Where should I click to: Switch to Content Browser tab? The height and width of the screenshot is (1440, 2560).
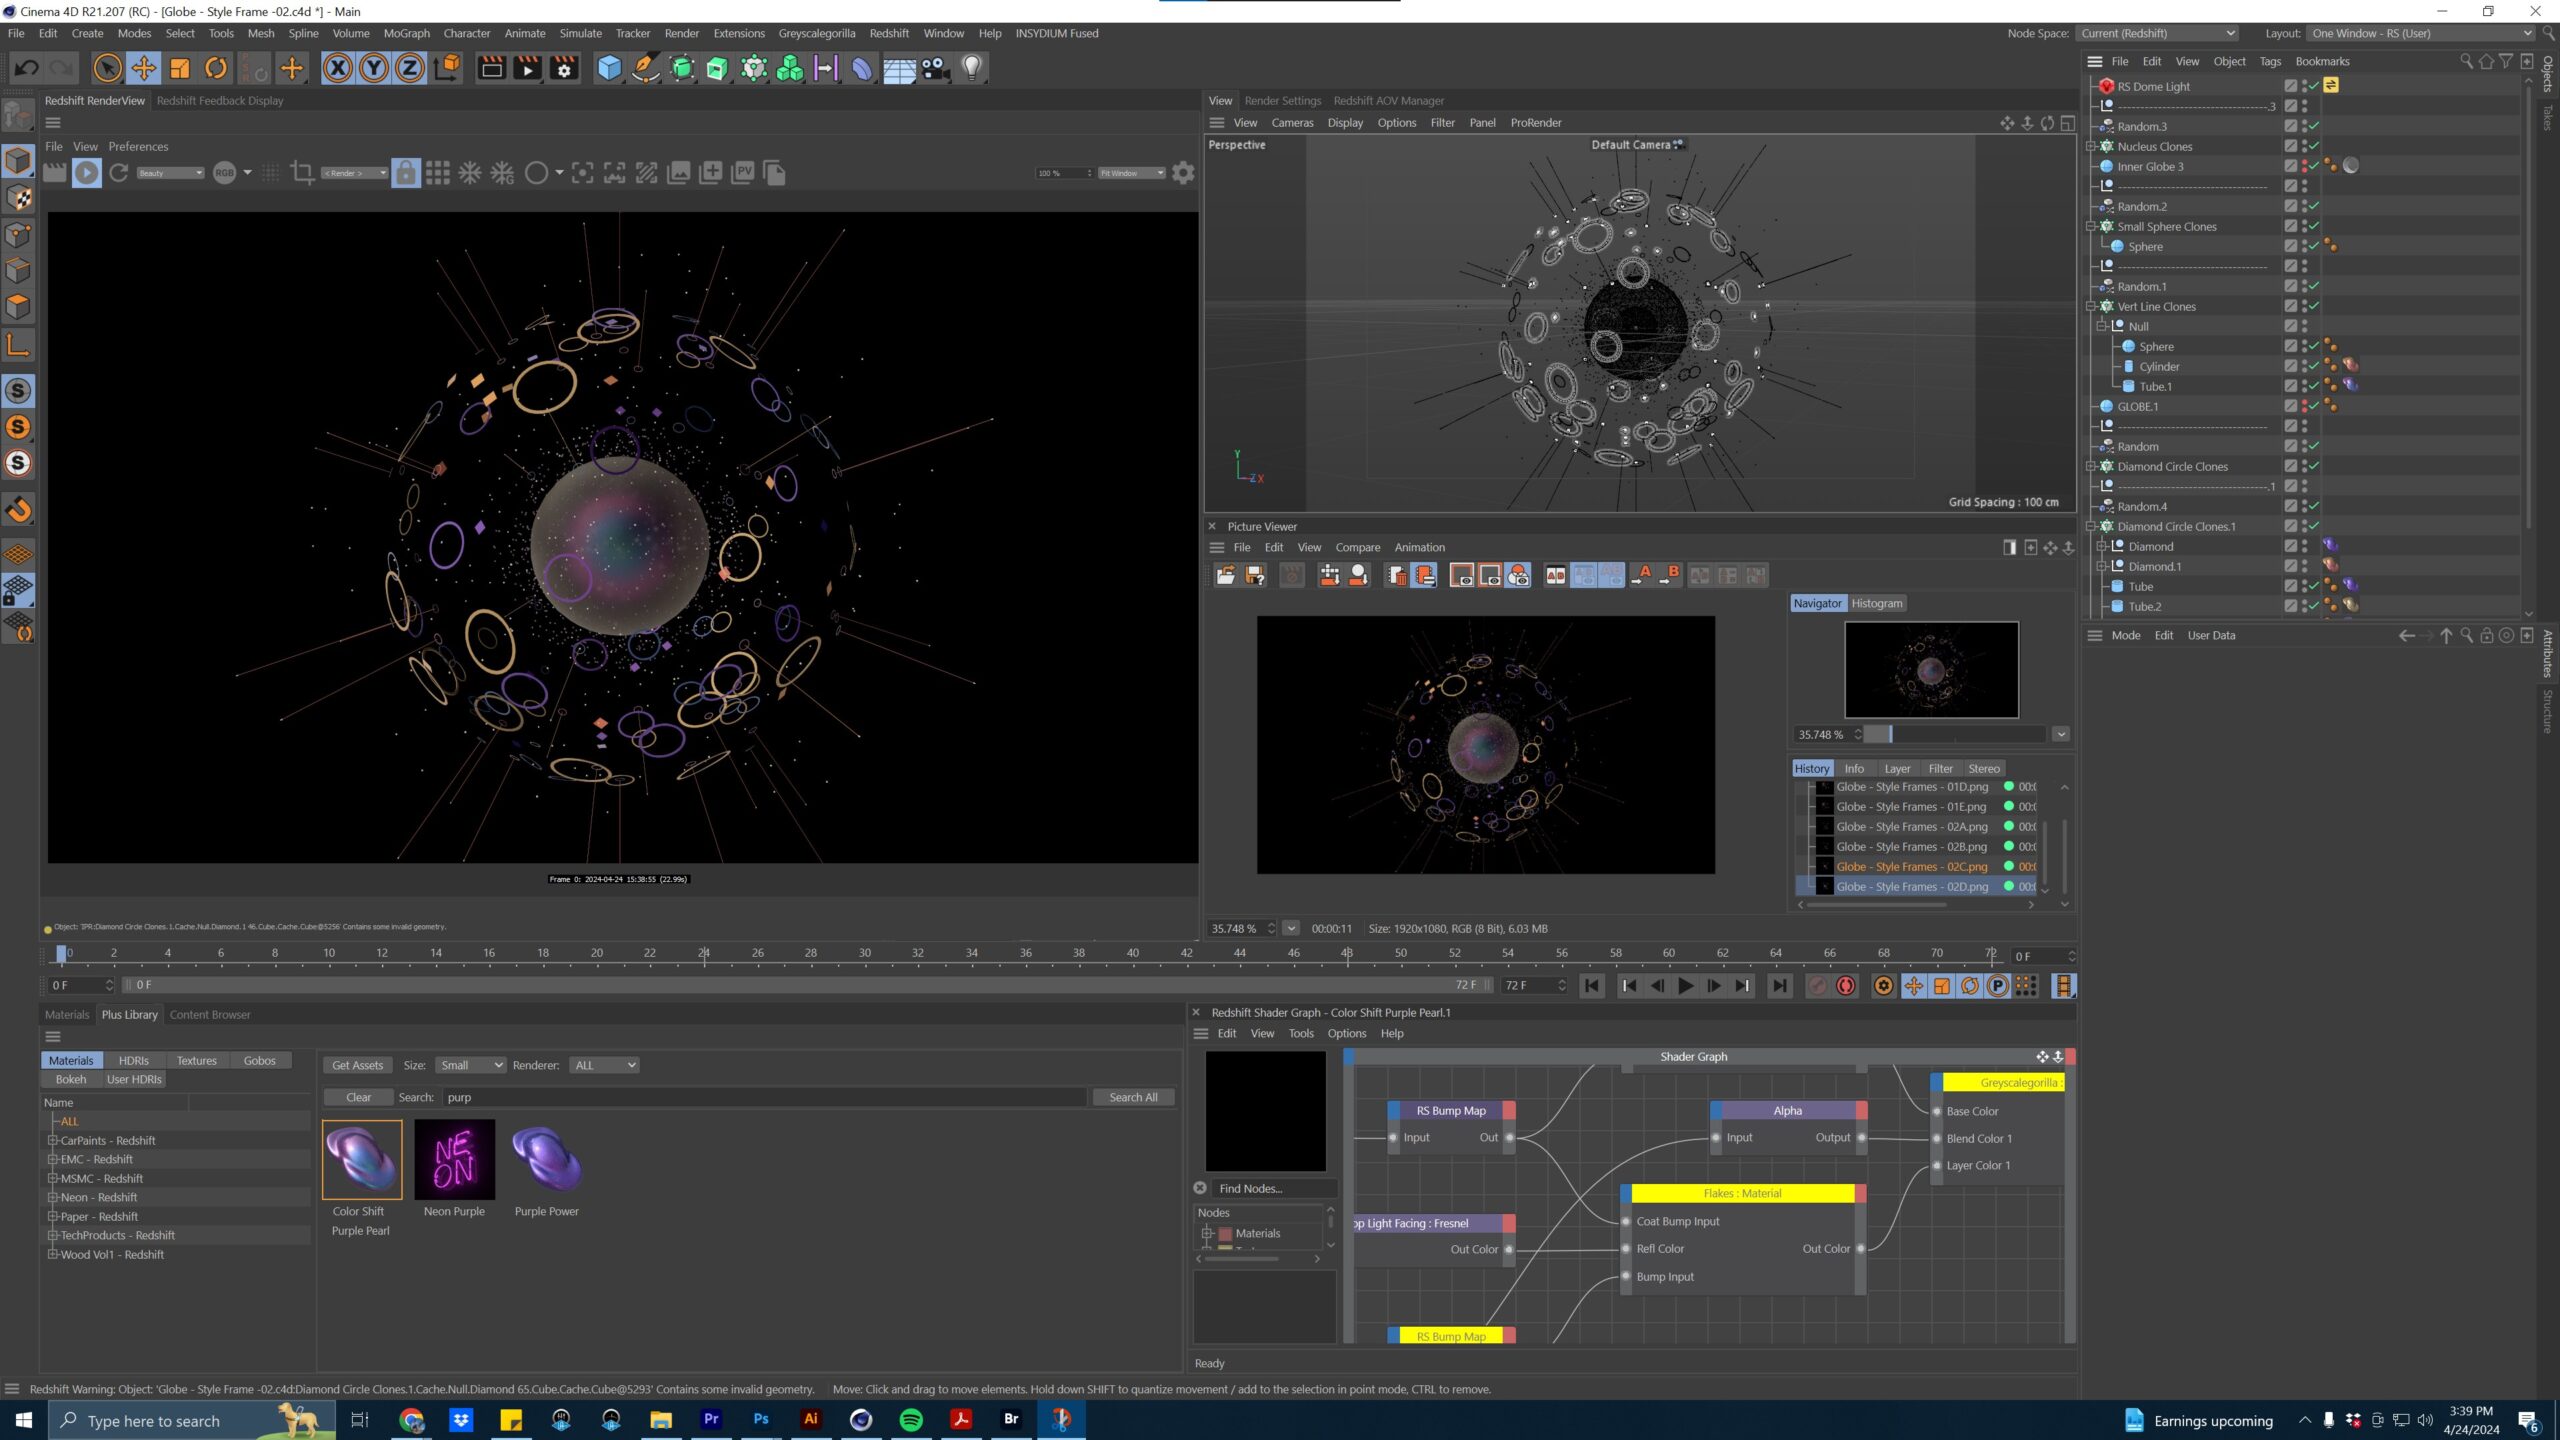210,1015
